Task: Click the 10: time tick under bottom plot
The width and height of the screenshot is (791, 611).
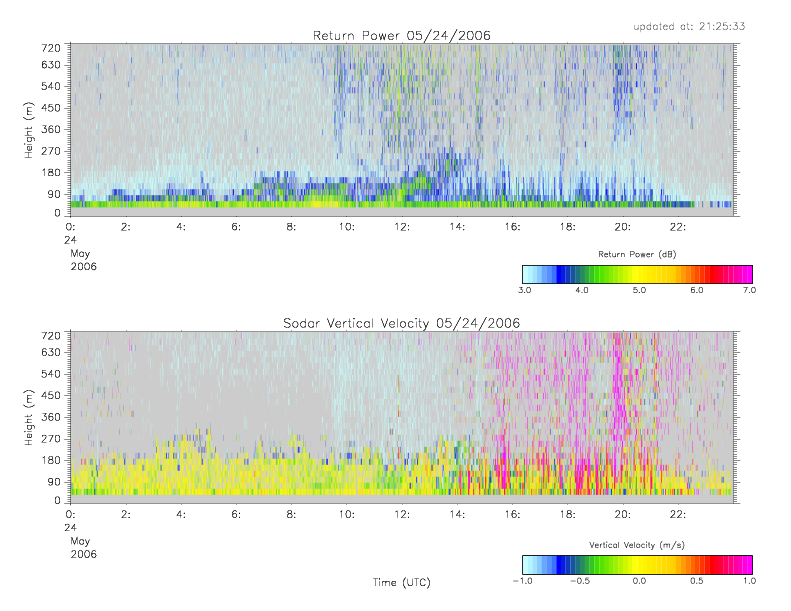Action: click(347, 515)
